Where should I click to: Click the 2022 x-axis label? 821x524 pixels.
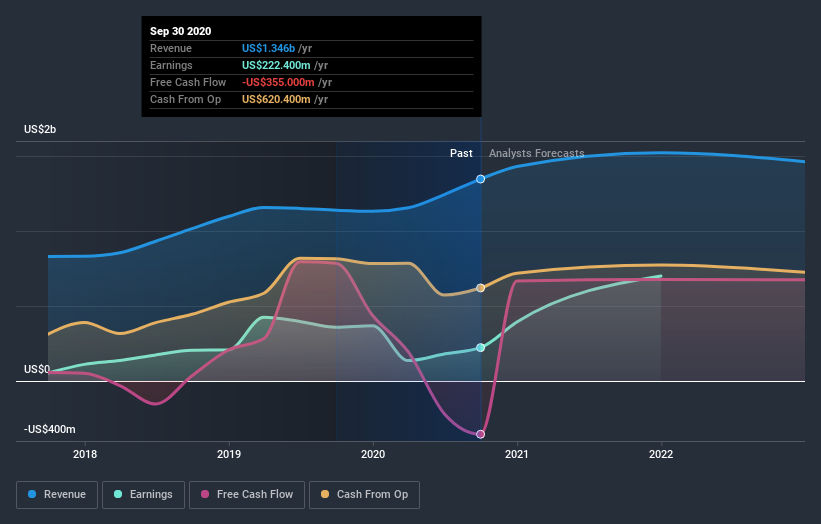[661, 454]
